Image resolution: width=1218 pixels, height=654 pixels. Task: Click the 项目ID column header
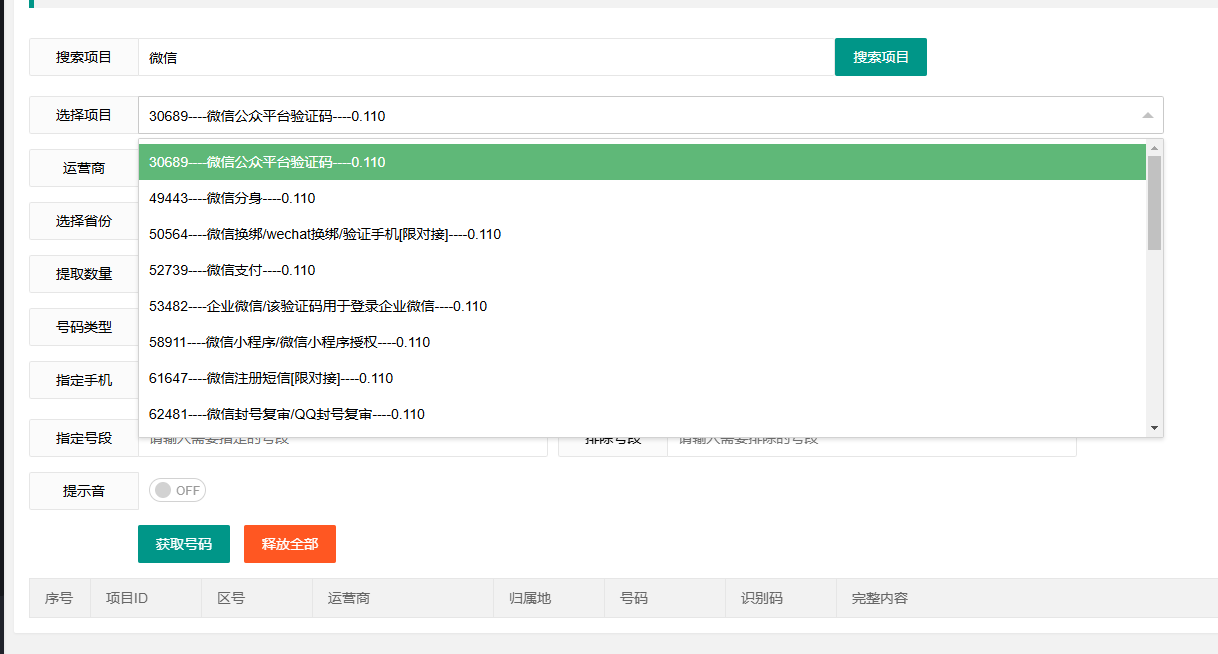146,598
